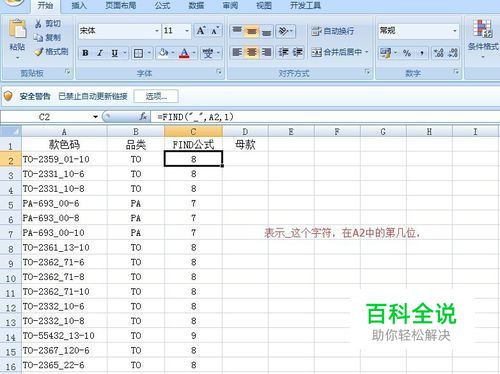Open number group dialog launcher
The height and width of the screenshot is (374, 500).
pos(456,72)
